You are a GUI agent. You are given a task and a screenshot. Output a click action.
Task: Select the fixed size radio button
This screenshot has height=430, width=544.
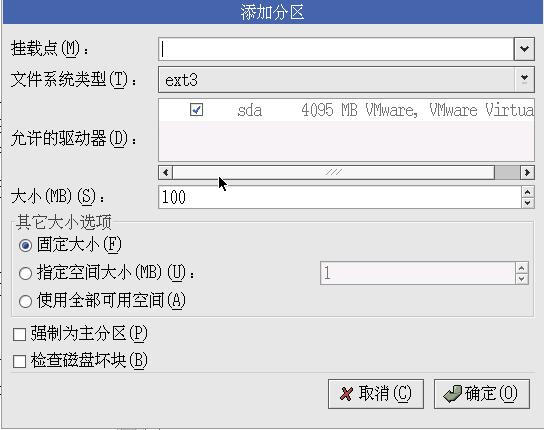25,246
